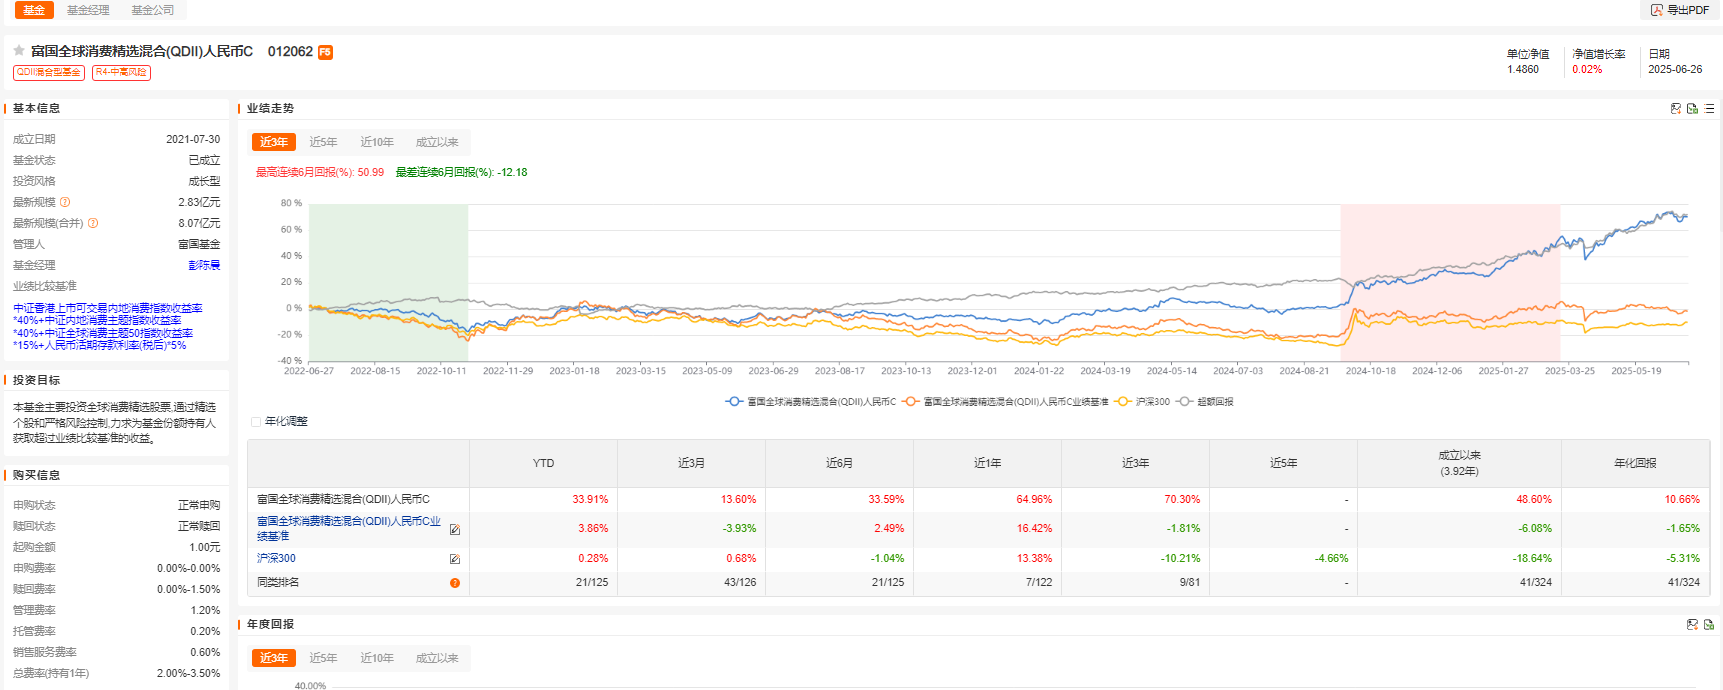
Task: Toggle the blue fund series in chart legend
Action: pyautogui.click(x=811, y=402)
